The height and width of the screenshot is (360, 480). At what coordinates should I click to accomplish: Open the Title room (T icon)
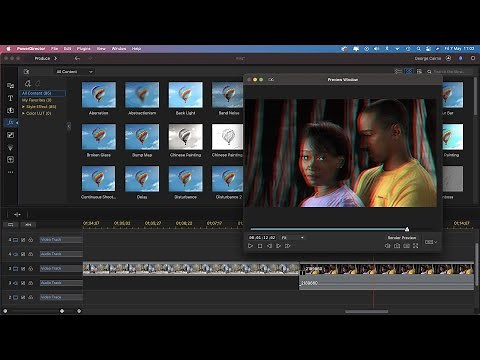pyautogui.click(x=10, y=98)
